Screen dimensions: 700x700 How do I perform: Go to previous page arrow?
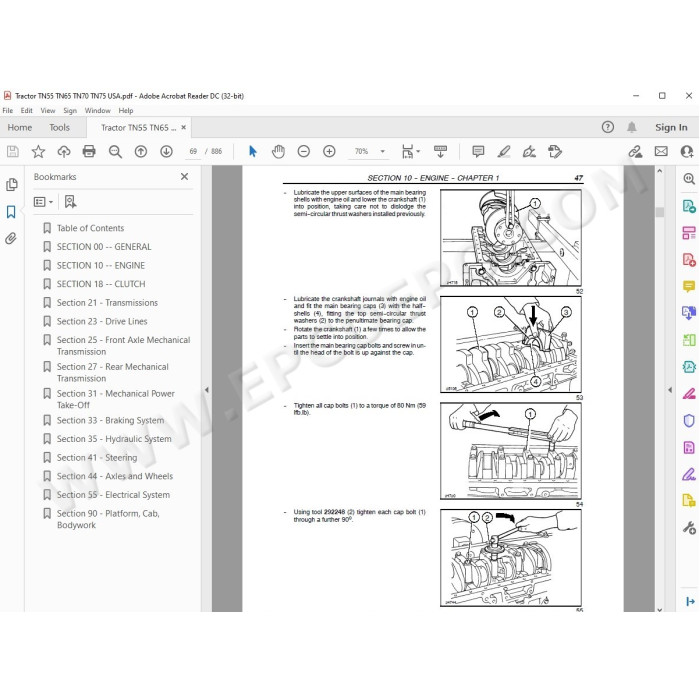[141, 152]
